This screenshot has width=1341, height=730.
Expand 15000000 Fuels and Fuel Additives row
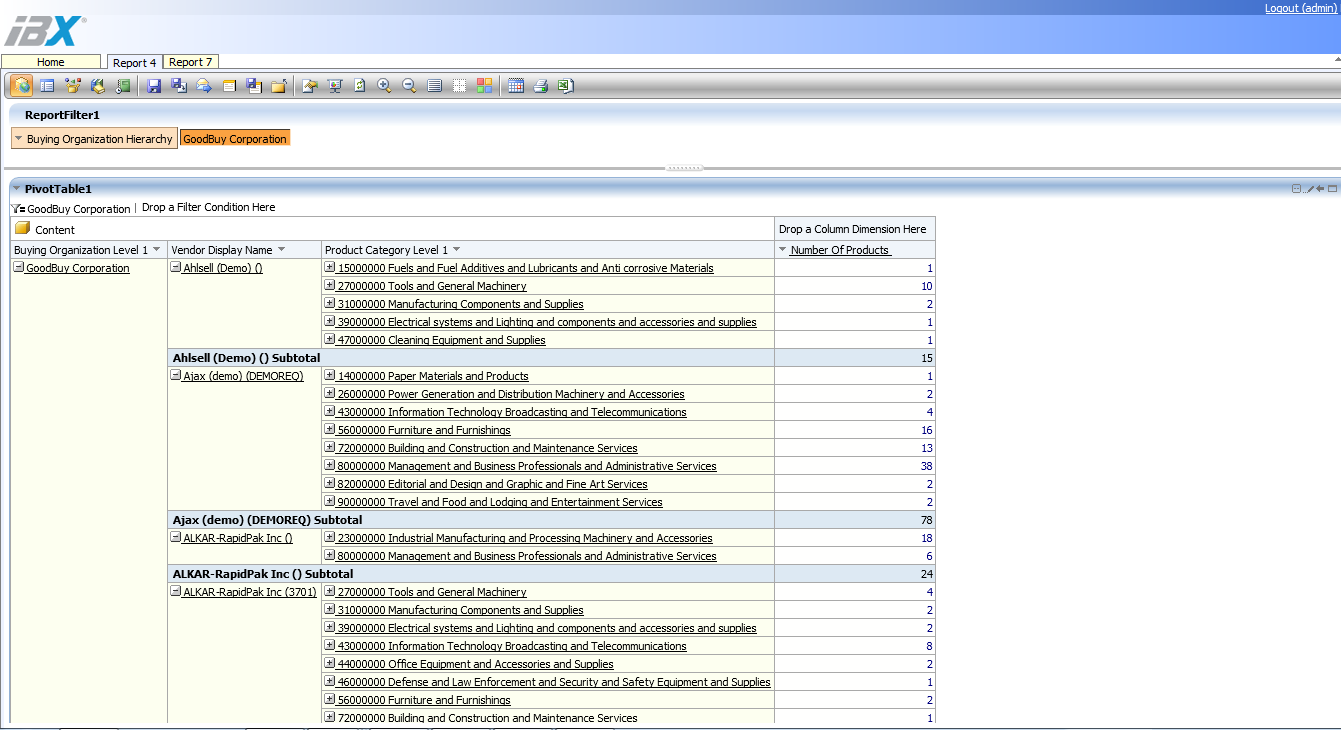tap(330, 267)
